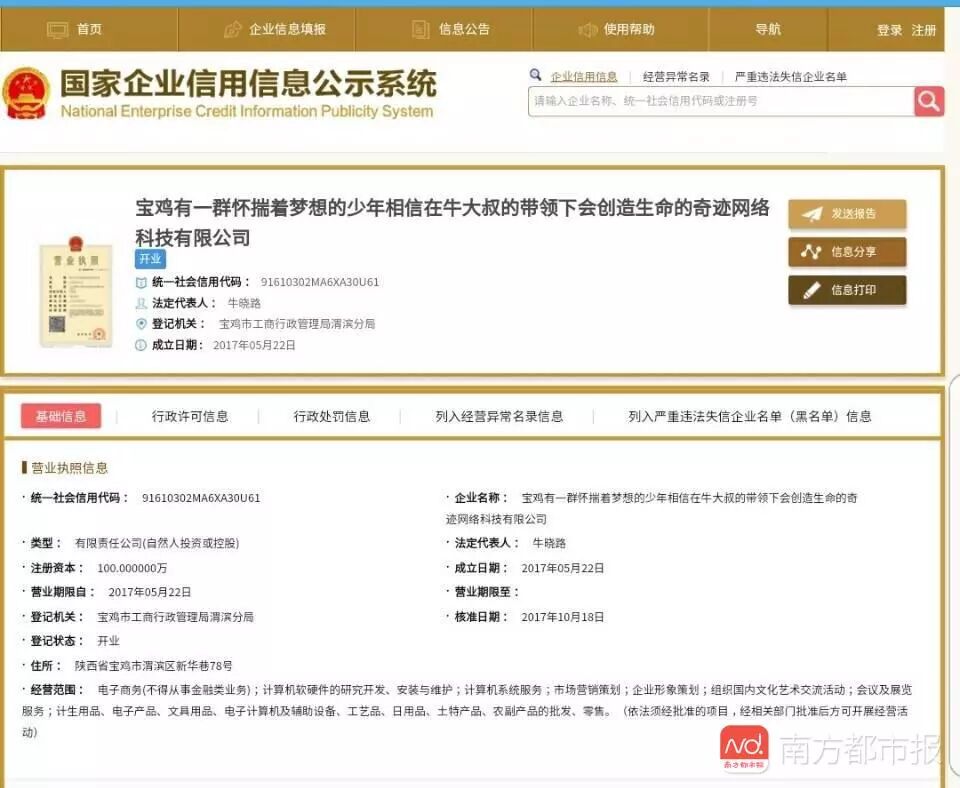Click the 登记状态 value 开业
Image resolution: width=960 pixels, height=788 pixels.
(108, 641)
